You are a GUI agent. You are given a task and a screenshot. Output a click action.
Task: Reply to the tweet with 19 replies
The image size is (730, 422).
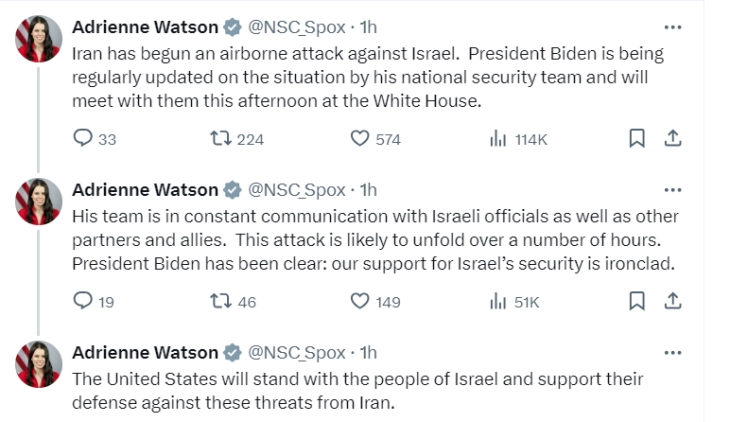[x=83, y=301]
